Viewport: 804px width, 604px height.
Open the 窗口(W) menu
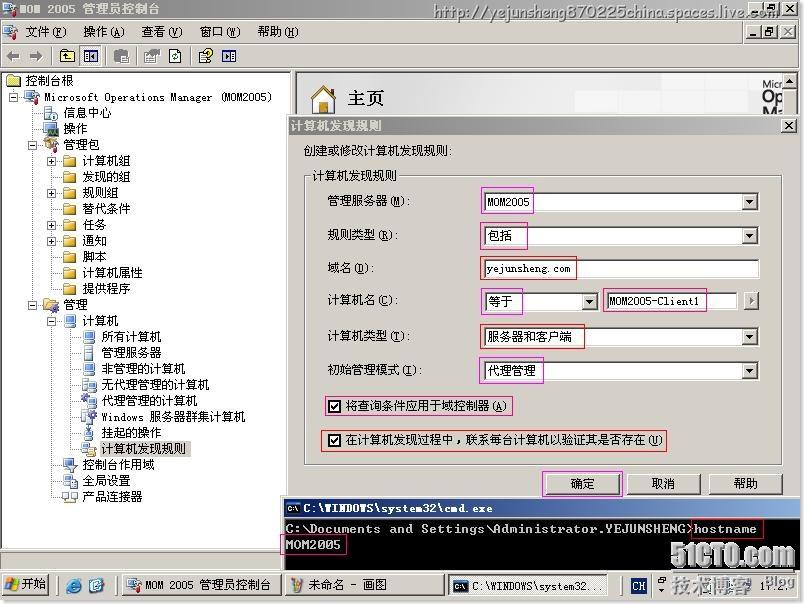click(x=220, y=32)
